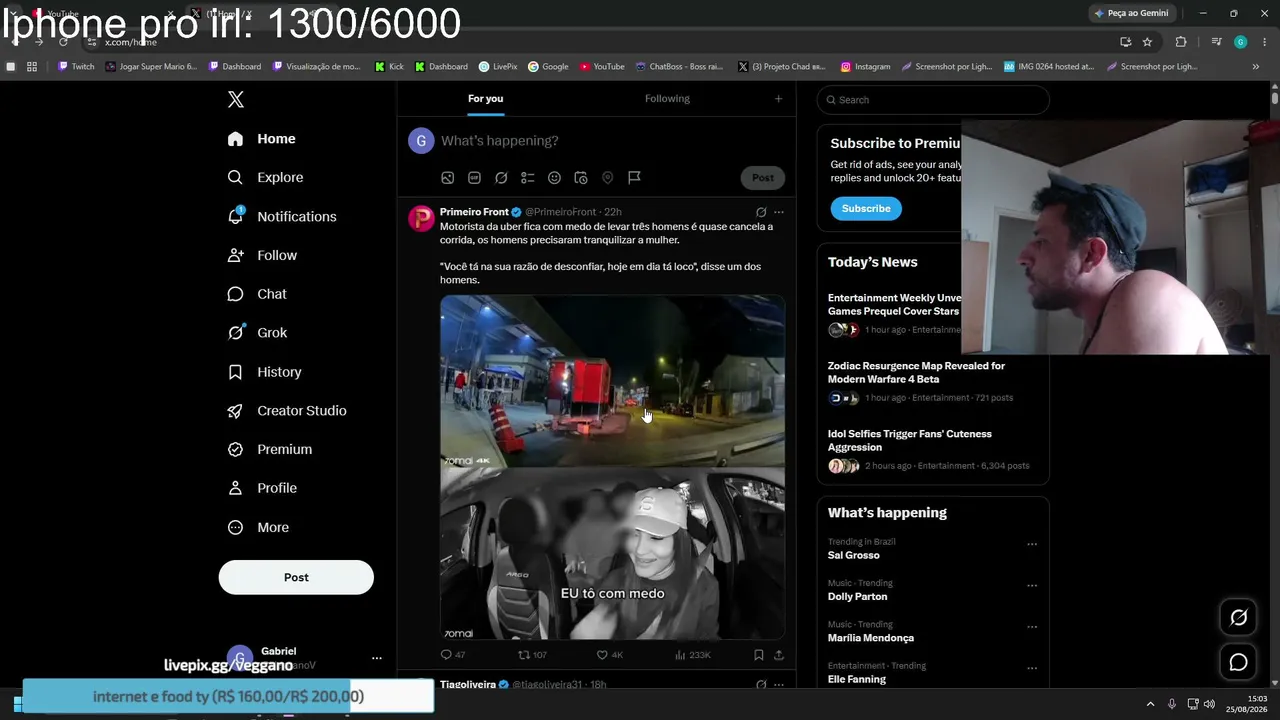Add a GIF to the post
The image size is (1280, 720).
474,178
